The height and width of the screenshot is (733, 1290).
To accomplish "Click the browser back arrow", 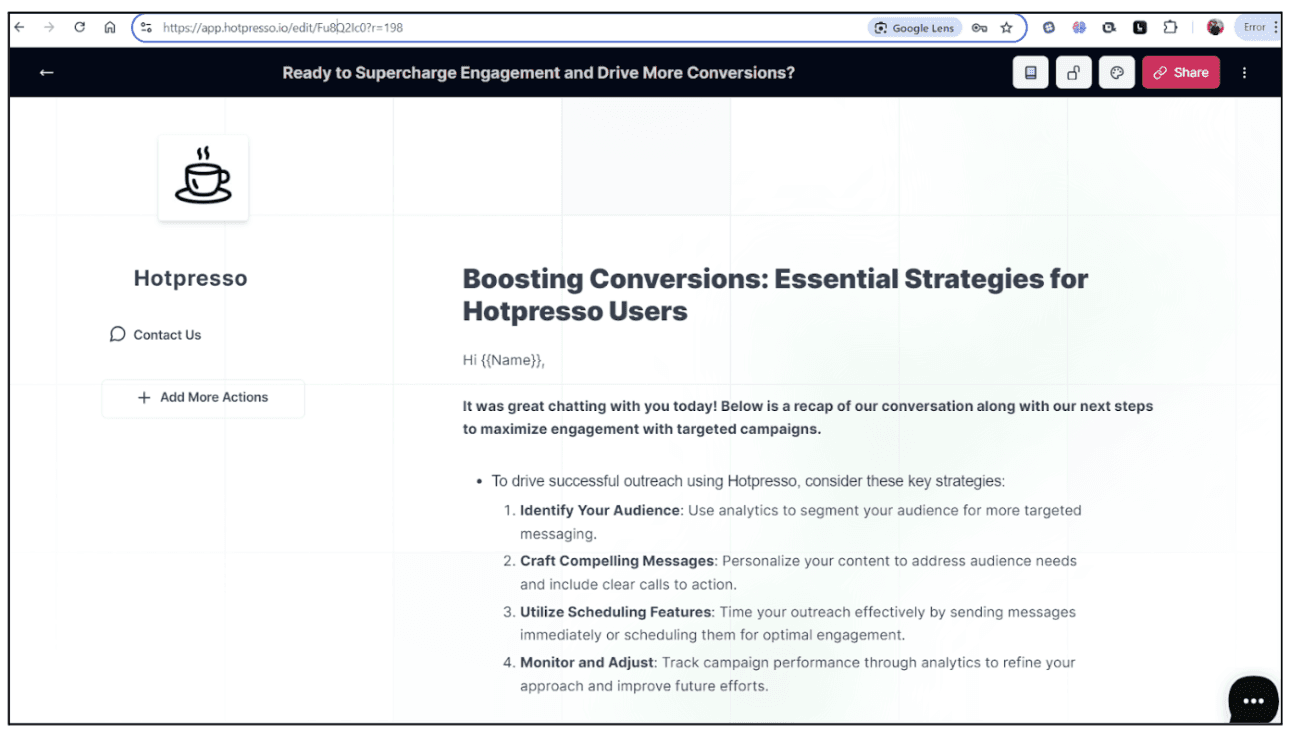I will 19,28.
